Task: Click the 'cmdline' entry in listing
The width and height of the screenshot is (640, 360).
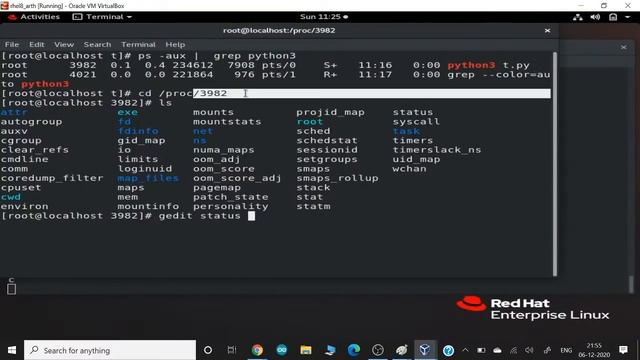Action: click(x=24, y=159)
